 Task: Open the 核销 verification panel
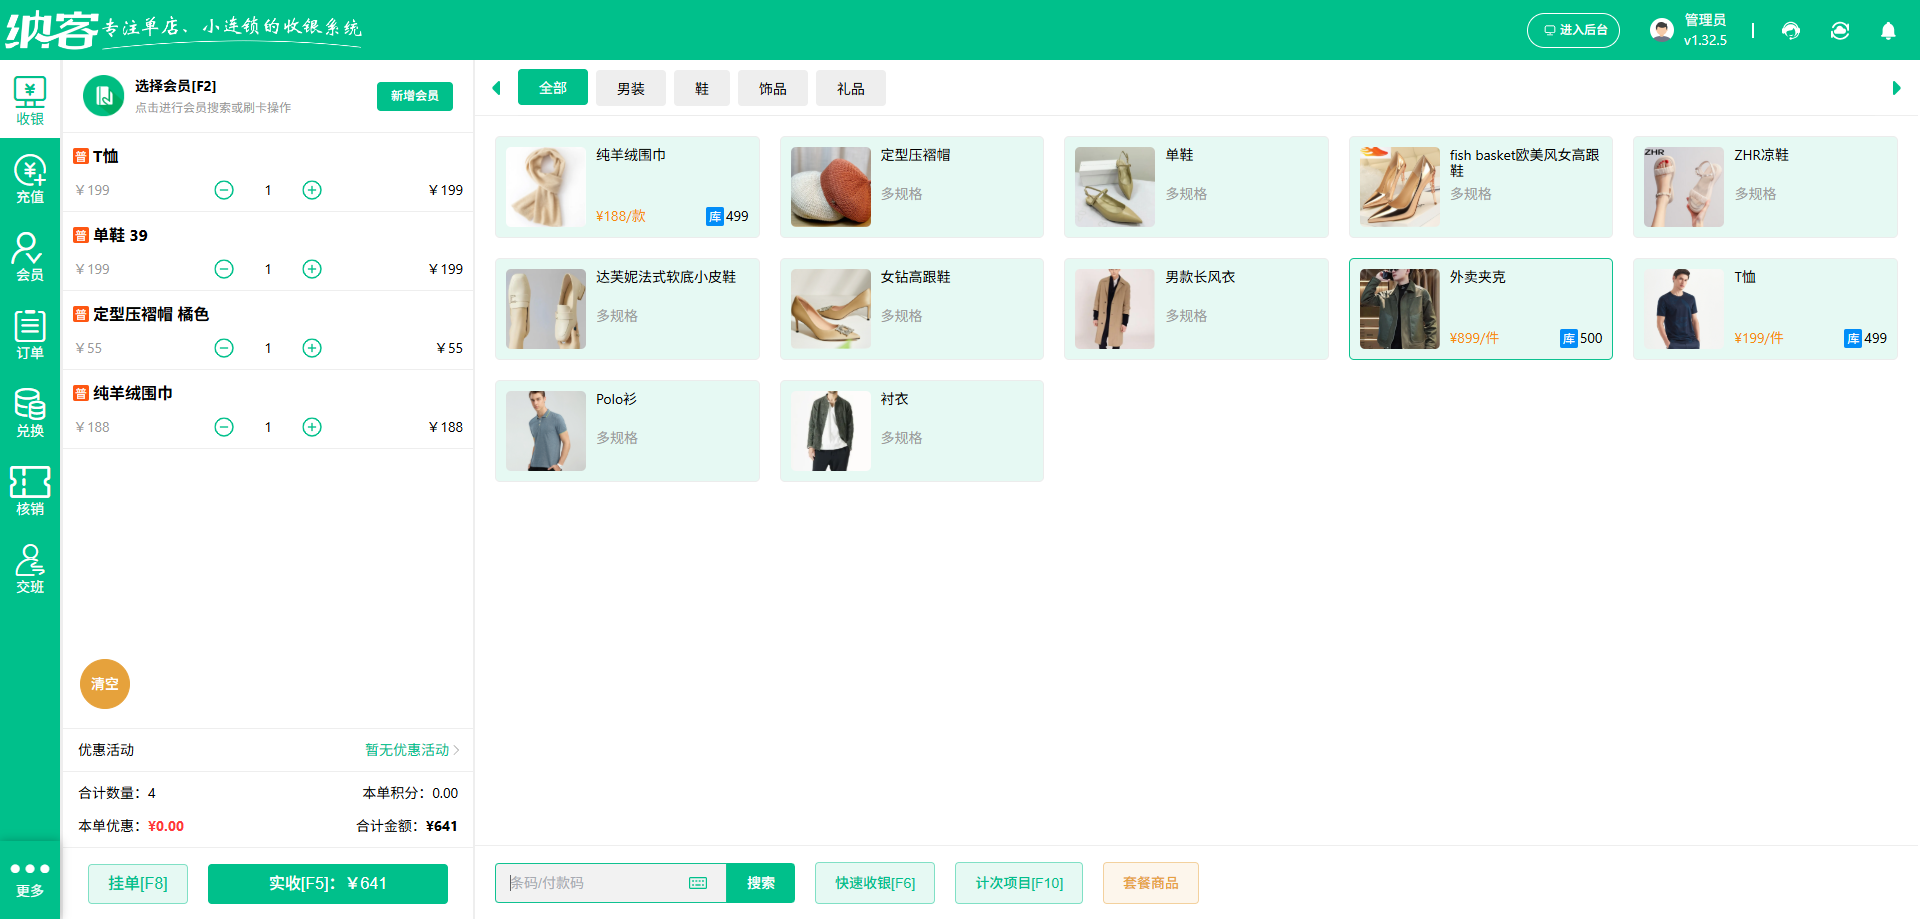[30, 490]
